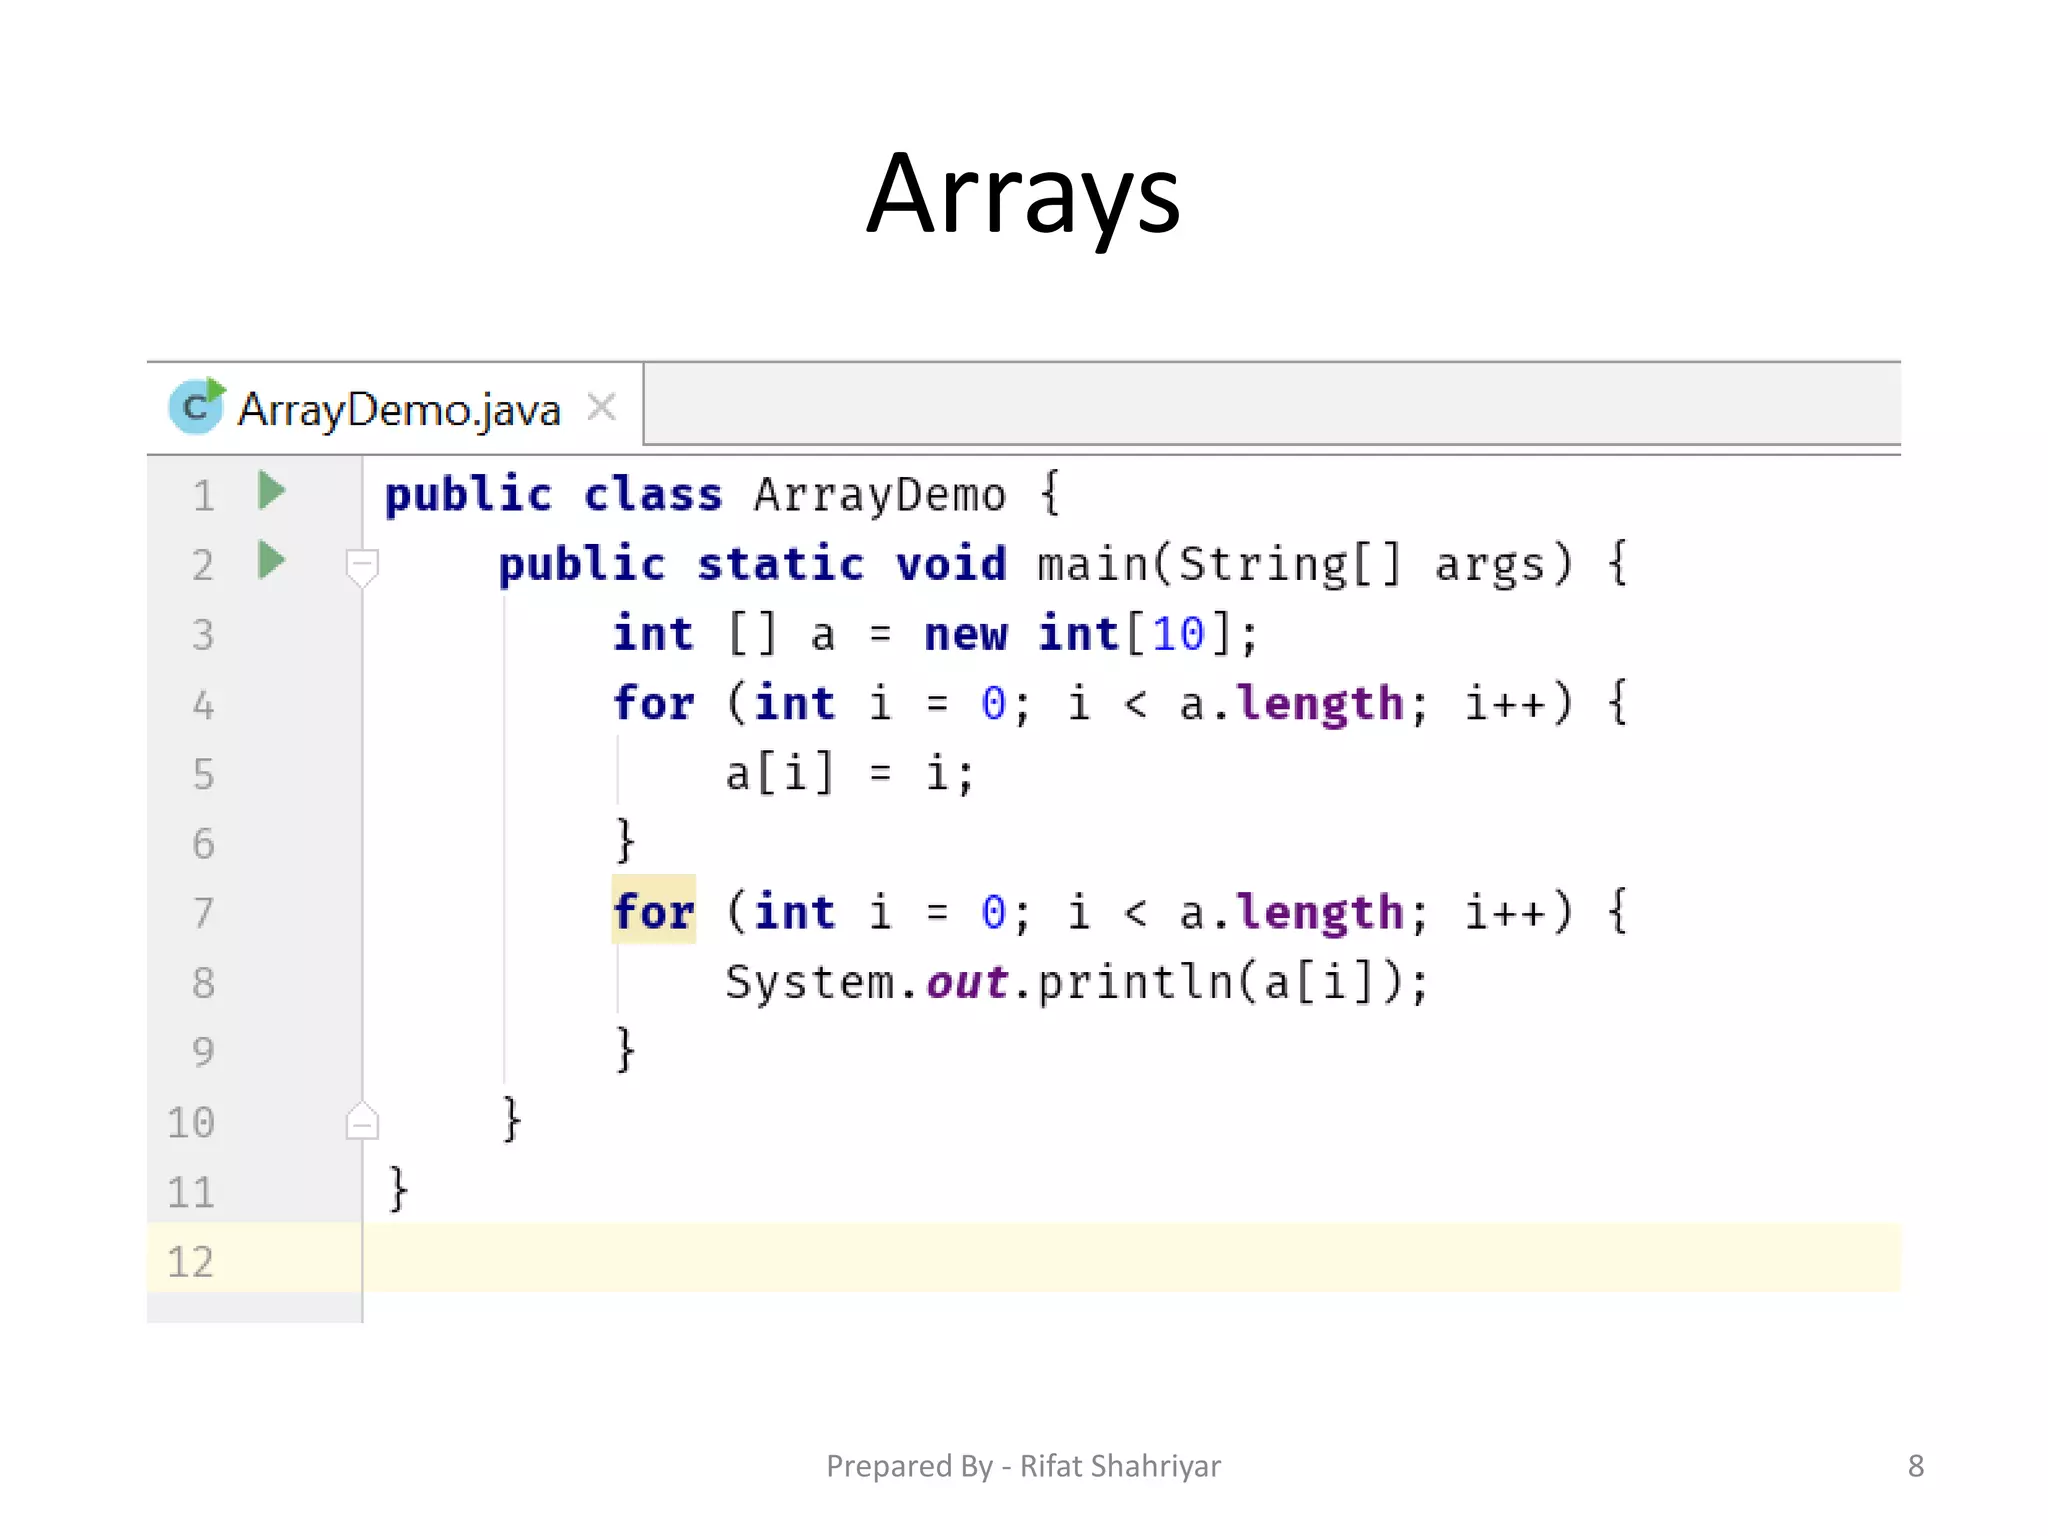Run main method from line 2 gutter arrow
This screenshot has height=1536, width=2048.
(272, 560)
